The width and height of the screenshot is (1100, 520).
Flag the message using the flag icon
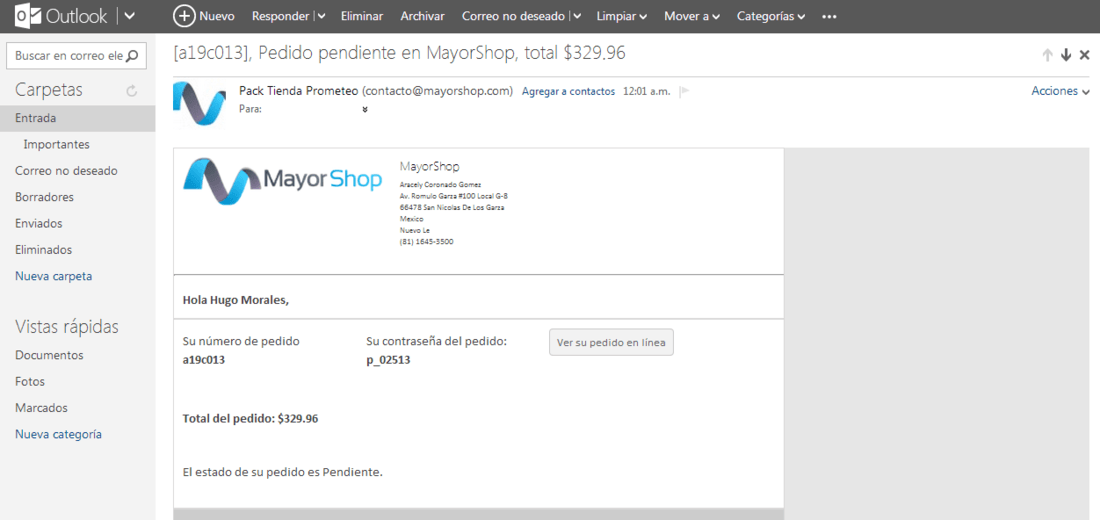coord(685,91)
